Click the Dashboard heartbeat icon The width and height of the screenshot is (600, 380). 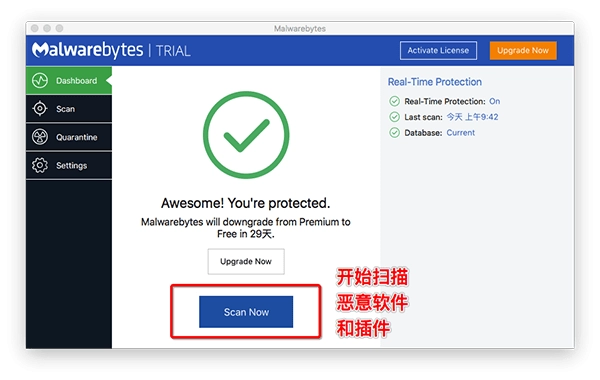tap(40, 81)
